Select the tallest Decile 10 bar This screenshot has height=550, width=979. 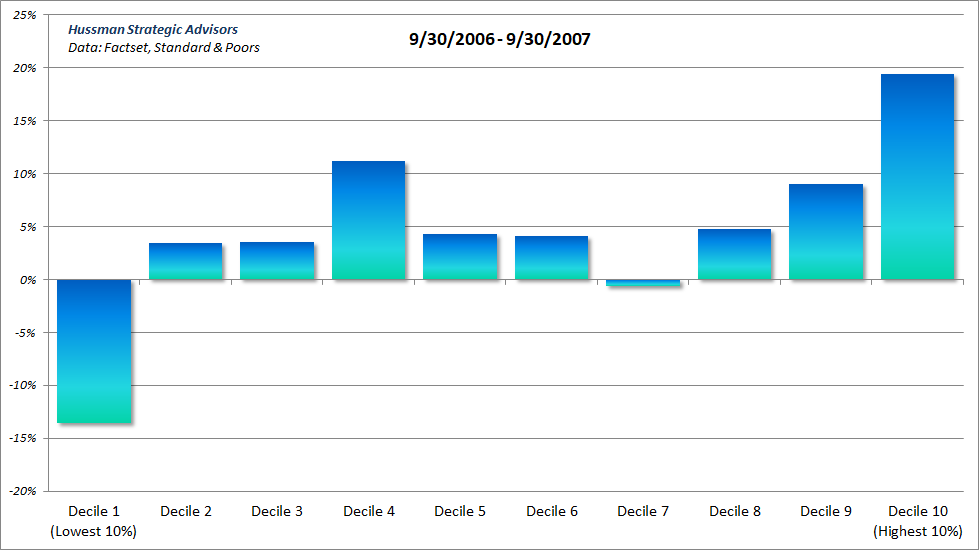(917, 177)
